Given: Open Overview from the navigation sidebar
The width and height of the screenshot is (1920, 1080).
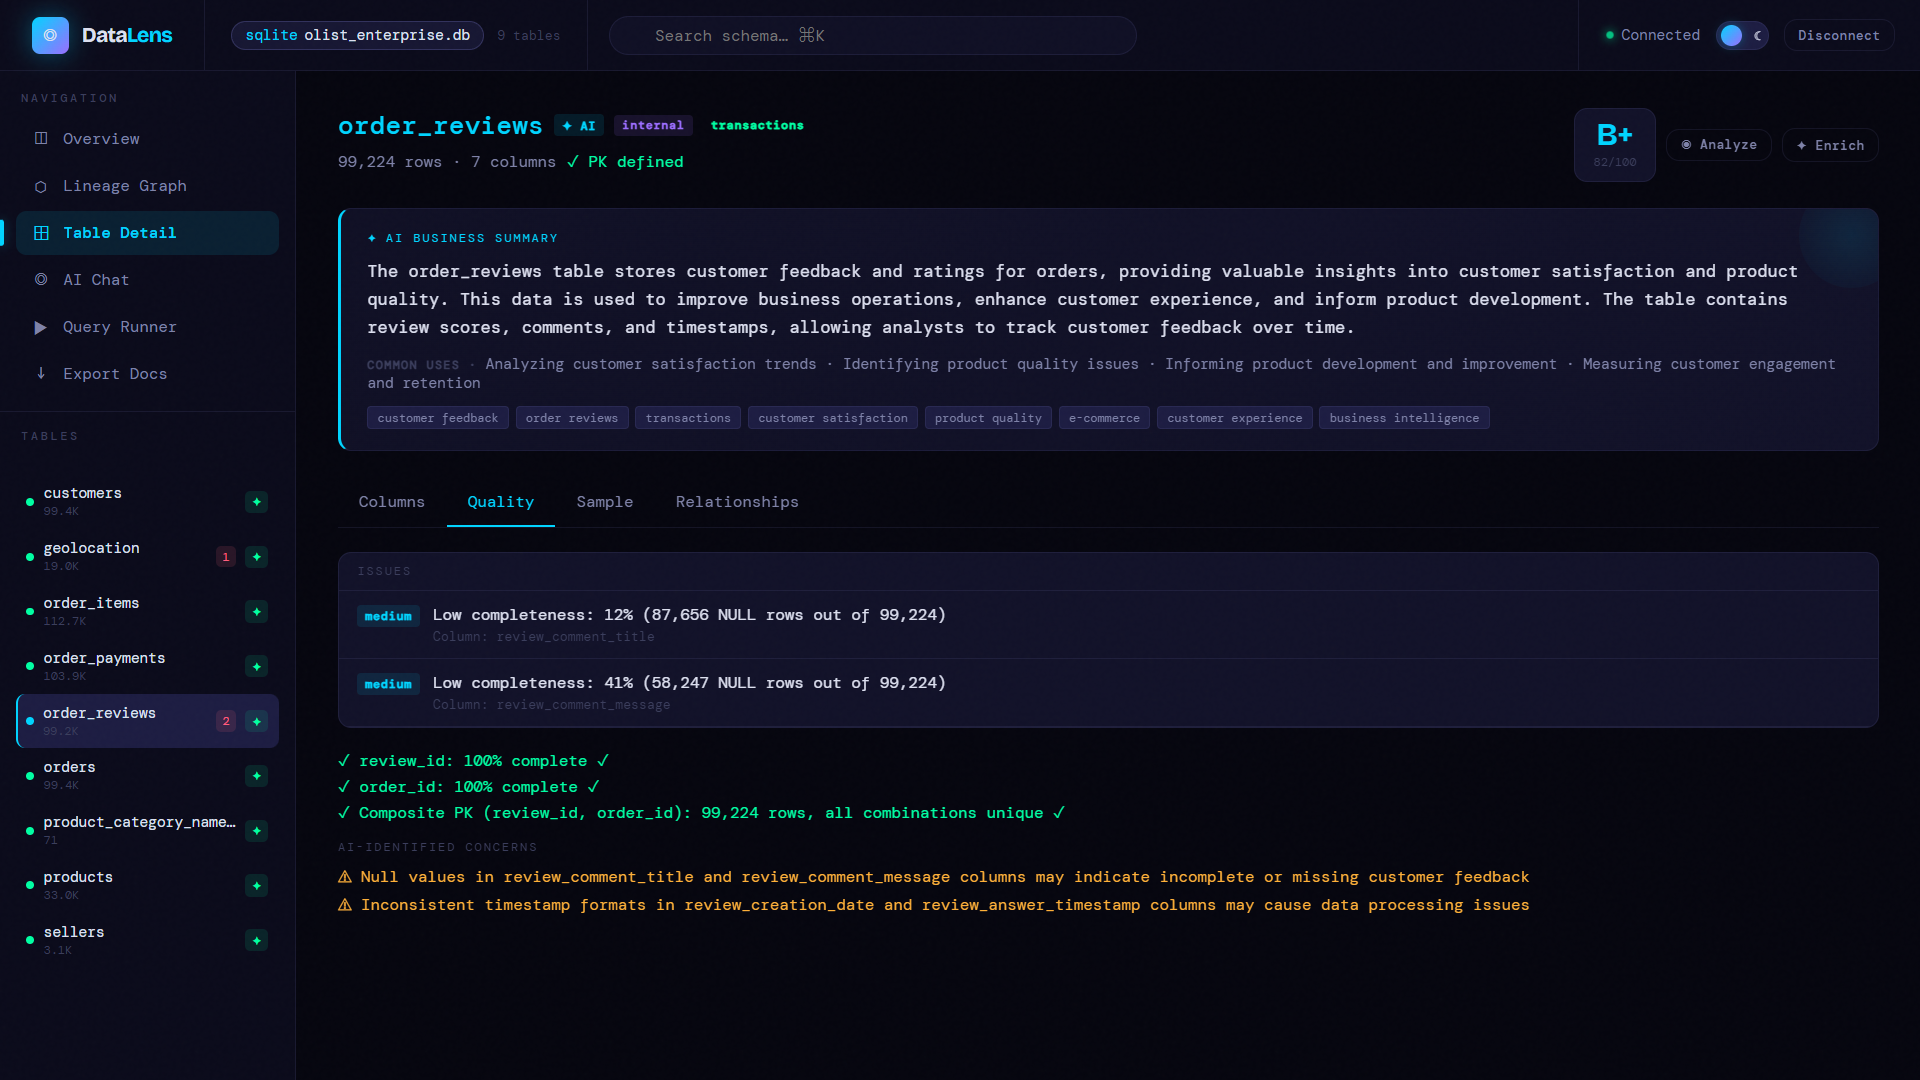Looking at the screenshot, I should 147,139.
